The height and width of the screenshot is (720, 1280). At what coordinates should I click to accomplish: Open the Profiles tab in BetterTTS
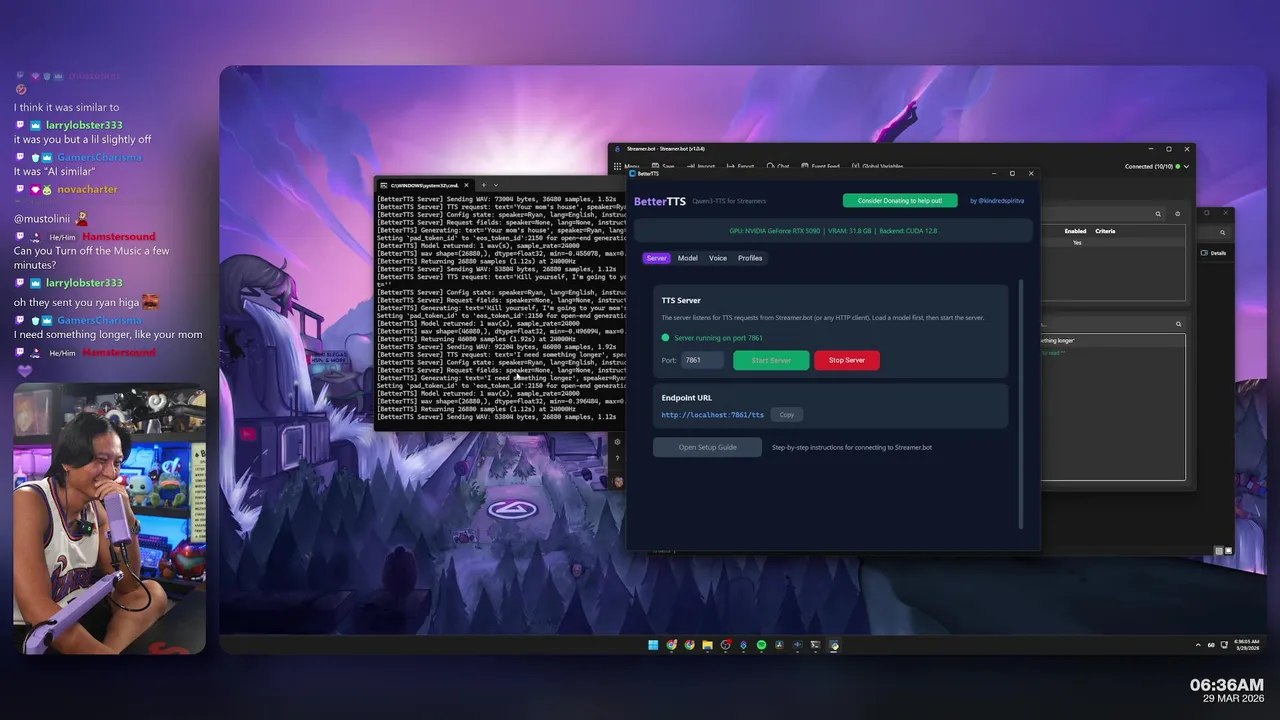[750, 258]
